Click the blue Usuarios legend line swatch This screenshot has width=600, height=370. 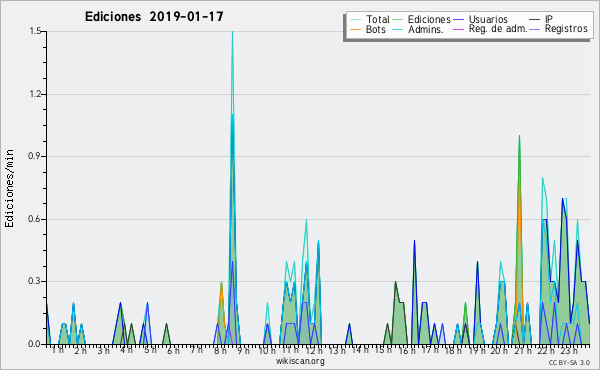tap(458, 20)
